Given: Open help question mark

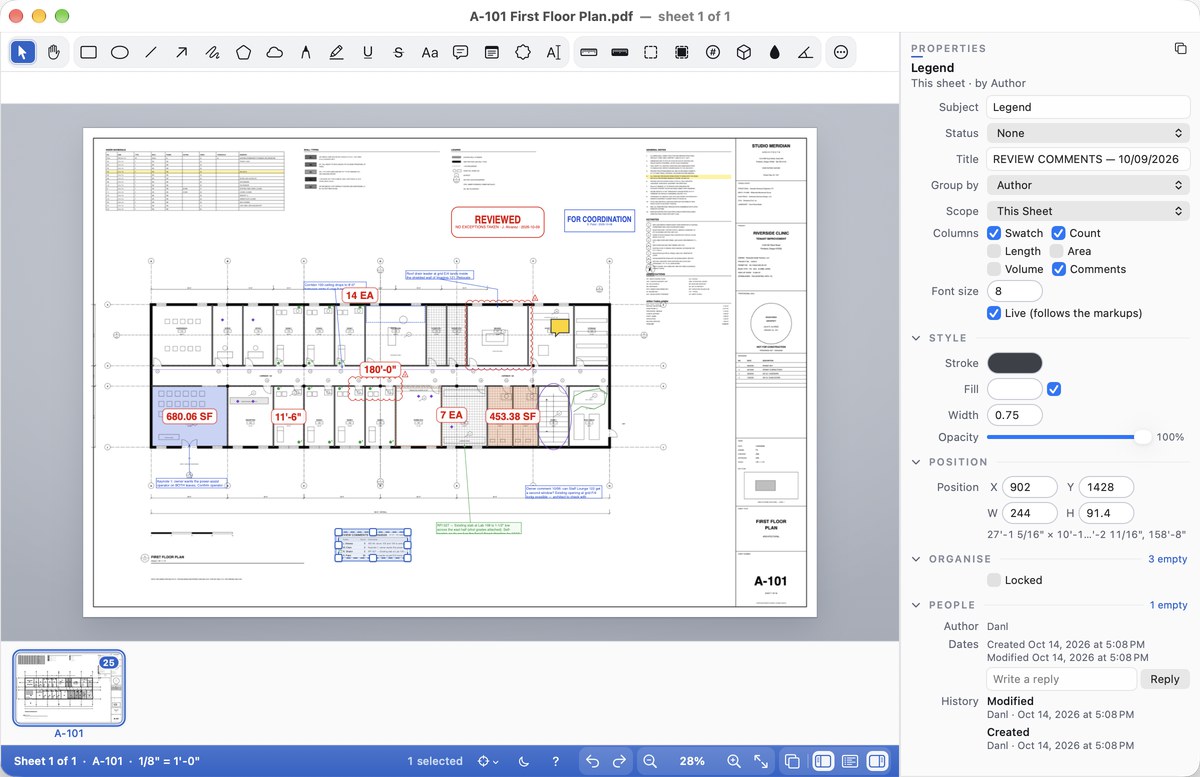Looking at the screenshot, I should 556,761.
